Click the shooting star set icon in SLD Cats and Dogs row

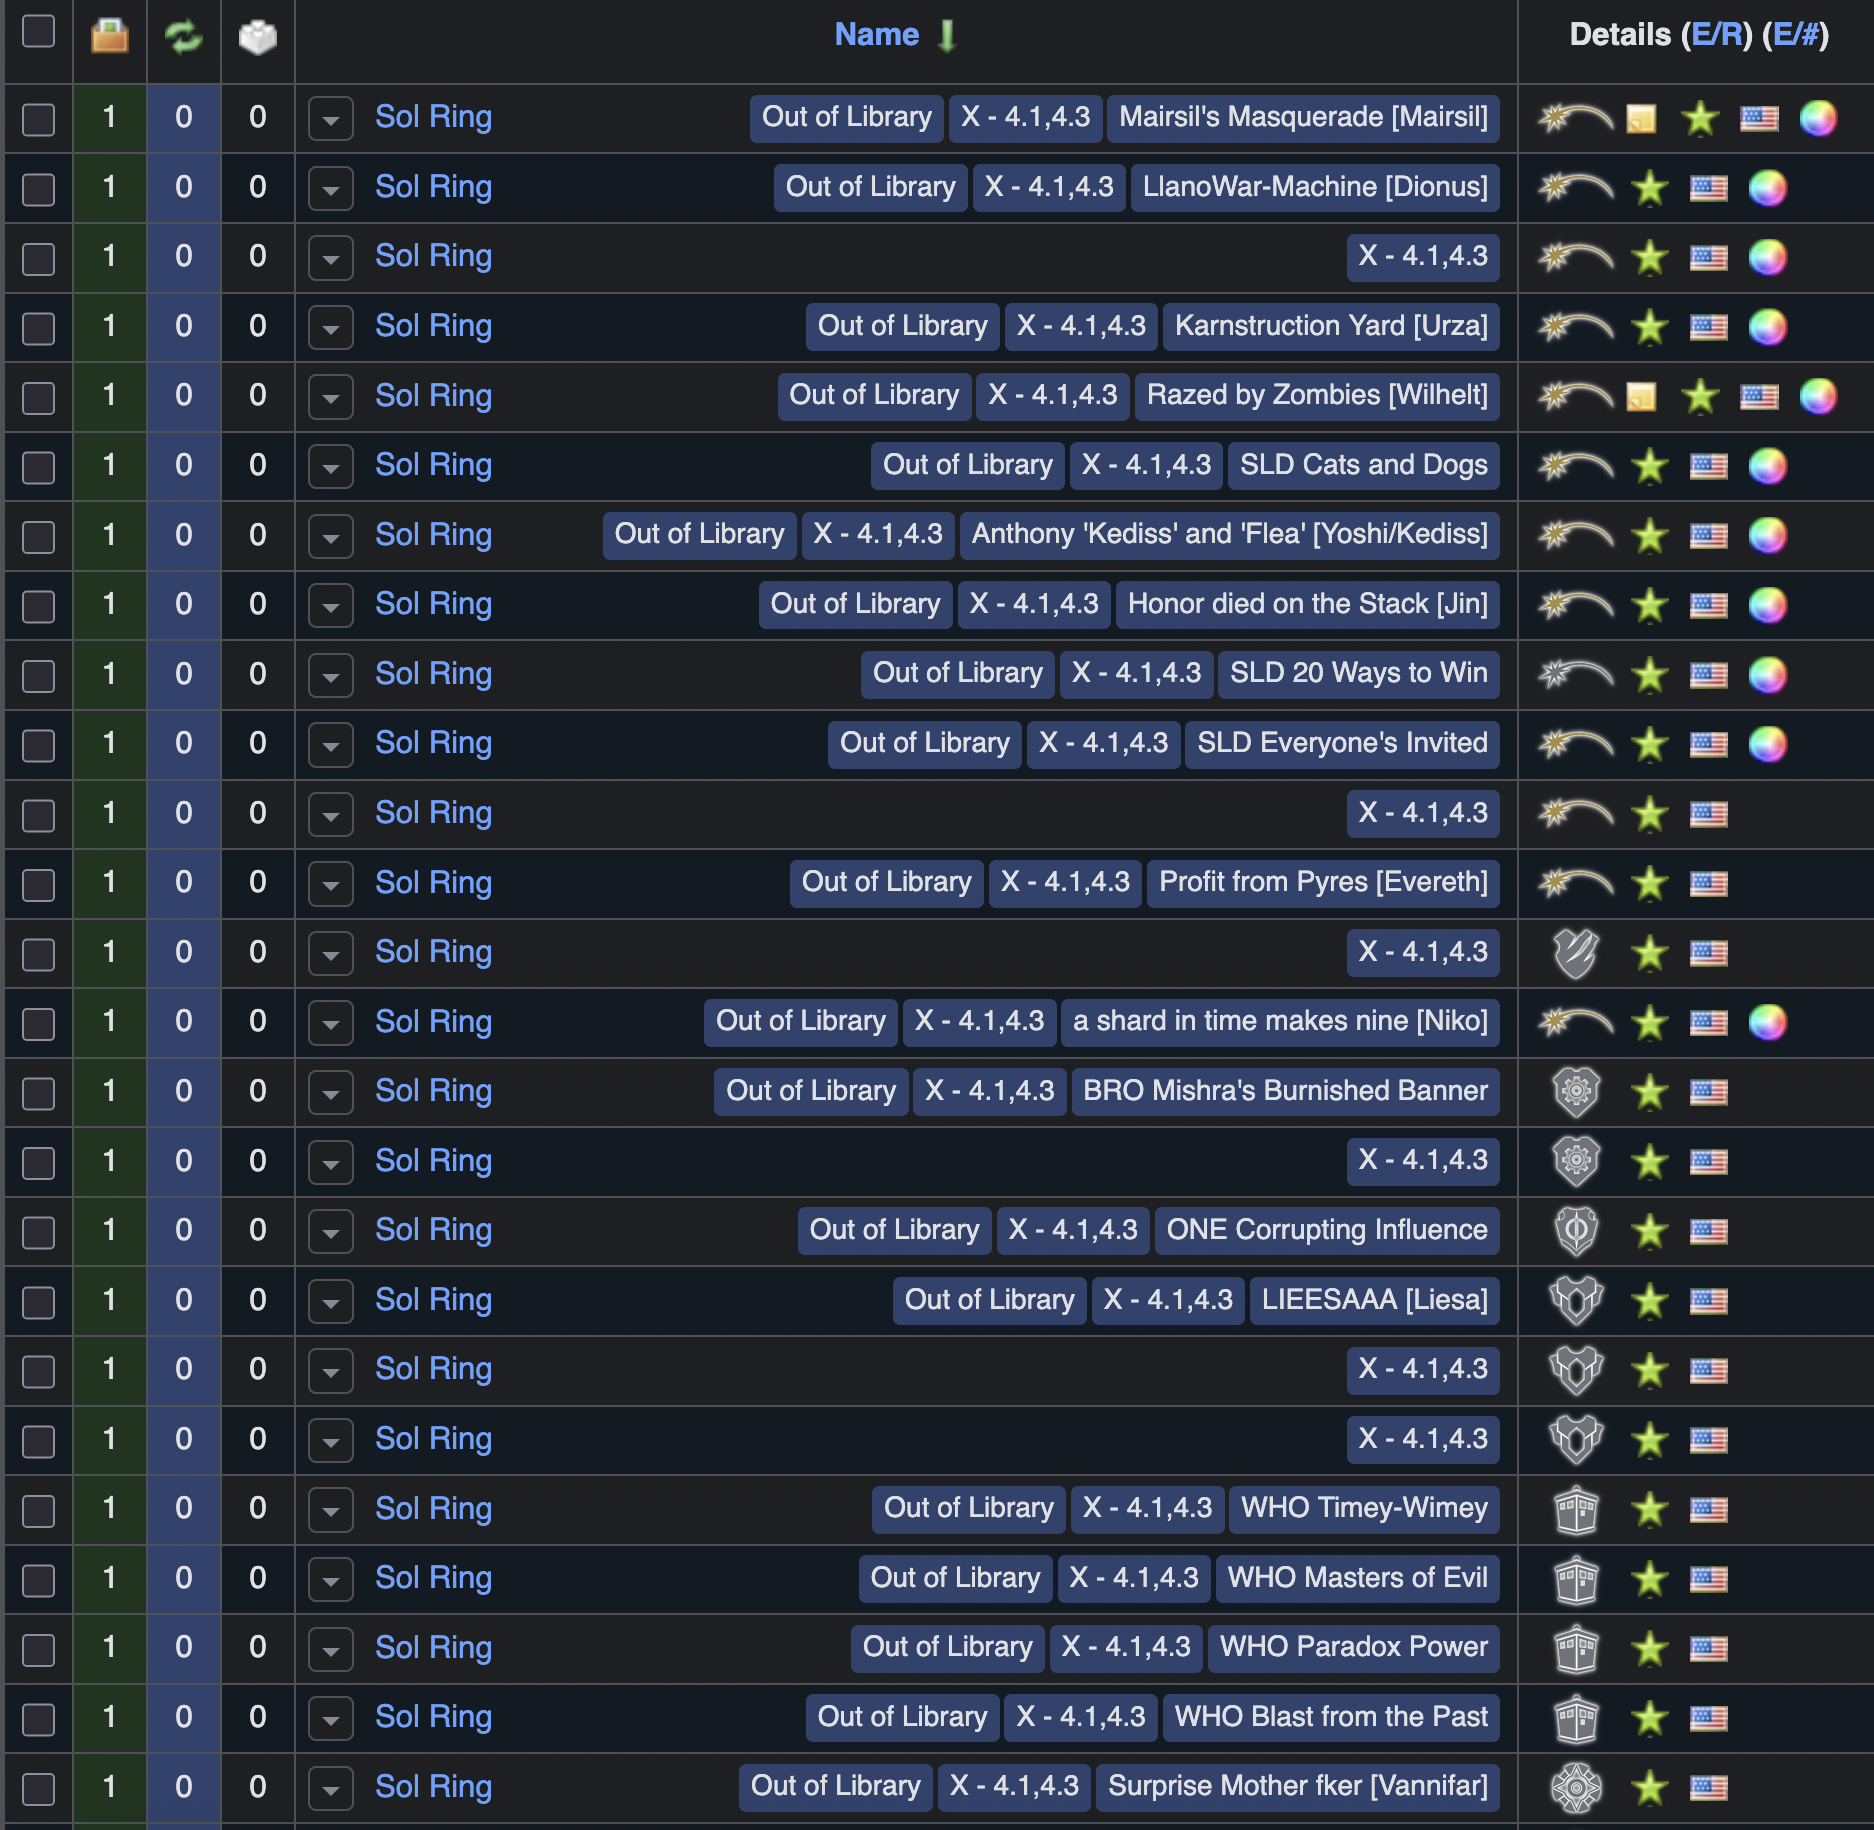1575,466
